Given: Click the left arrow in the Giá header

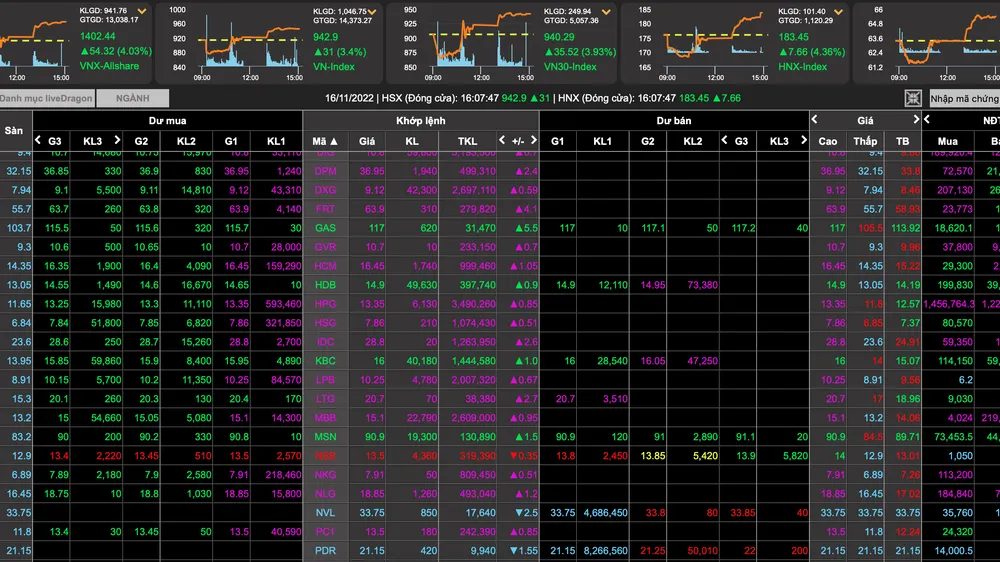Looking at the screenshot, I should coord(814,119).
